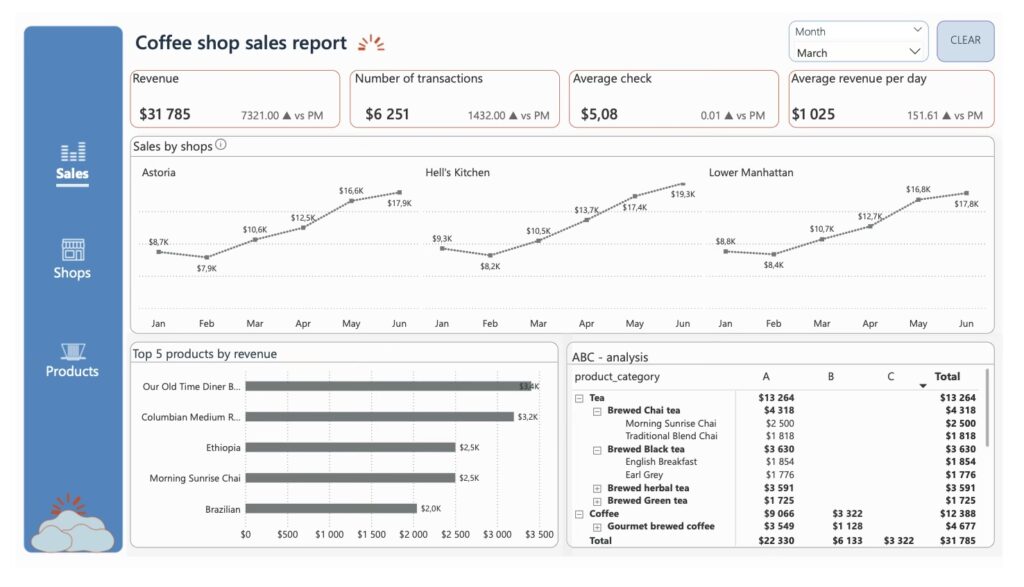
Task: Click Astoria's $17,9K June data point
Action: (400, 193)
